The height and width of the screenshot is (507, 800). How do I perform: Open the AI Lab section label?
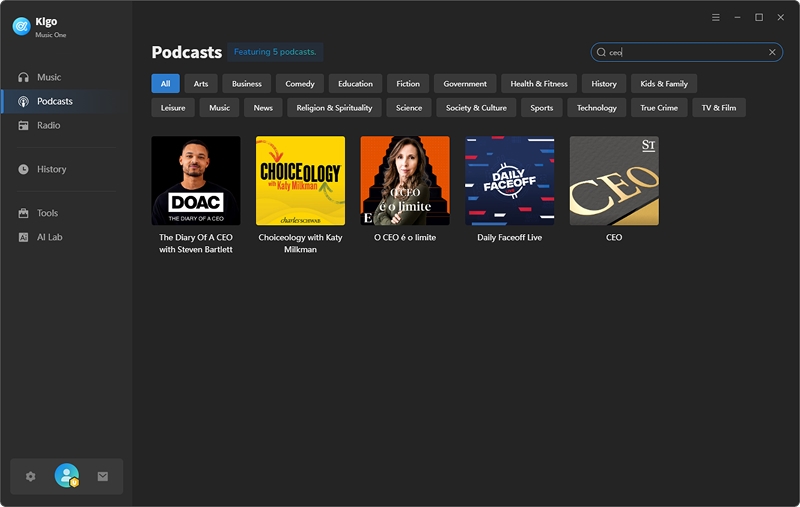pos(49,237)
